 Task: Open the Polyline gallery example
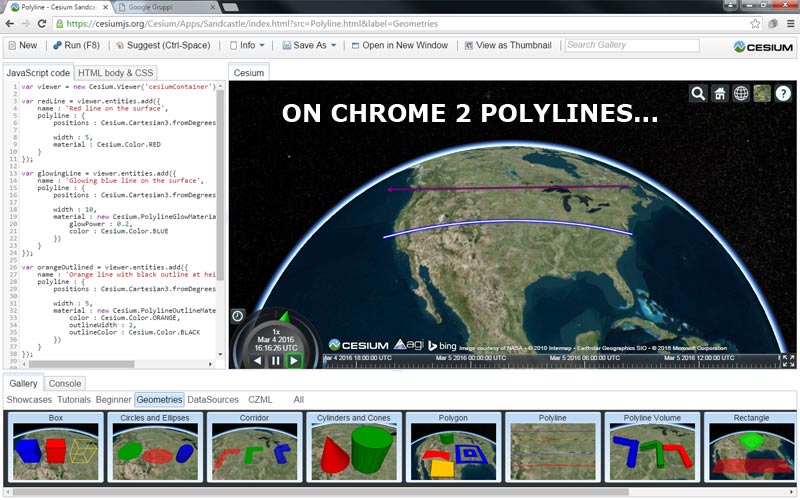[553, 447]
